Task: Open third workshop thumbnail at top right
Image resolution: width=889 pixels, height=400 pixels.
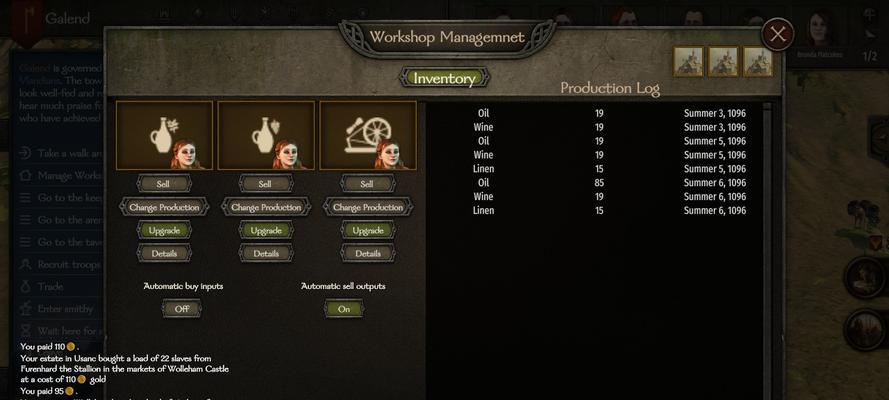Action: (x=758, y=61)
